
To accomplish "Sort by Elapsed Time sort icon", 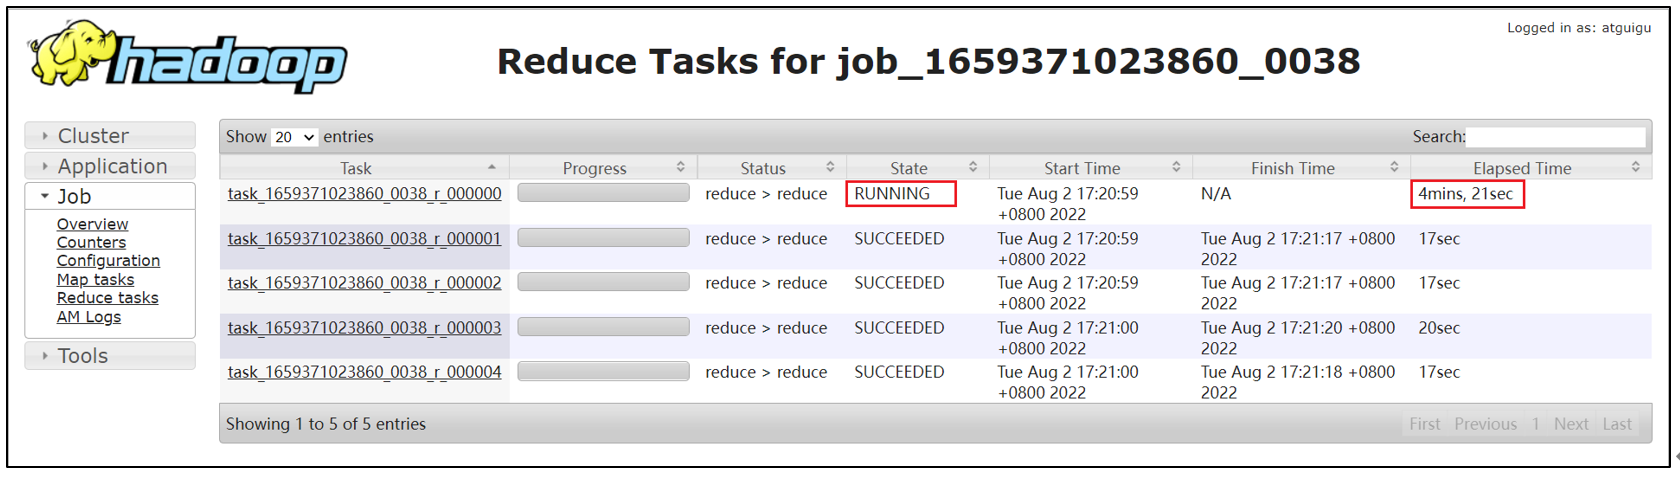I will 1636,167.
